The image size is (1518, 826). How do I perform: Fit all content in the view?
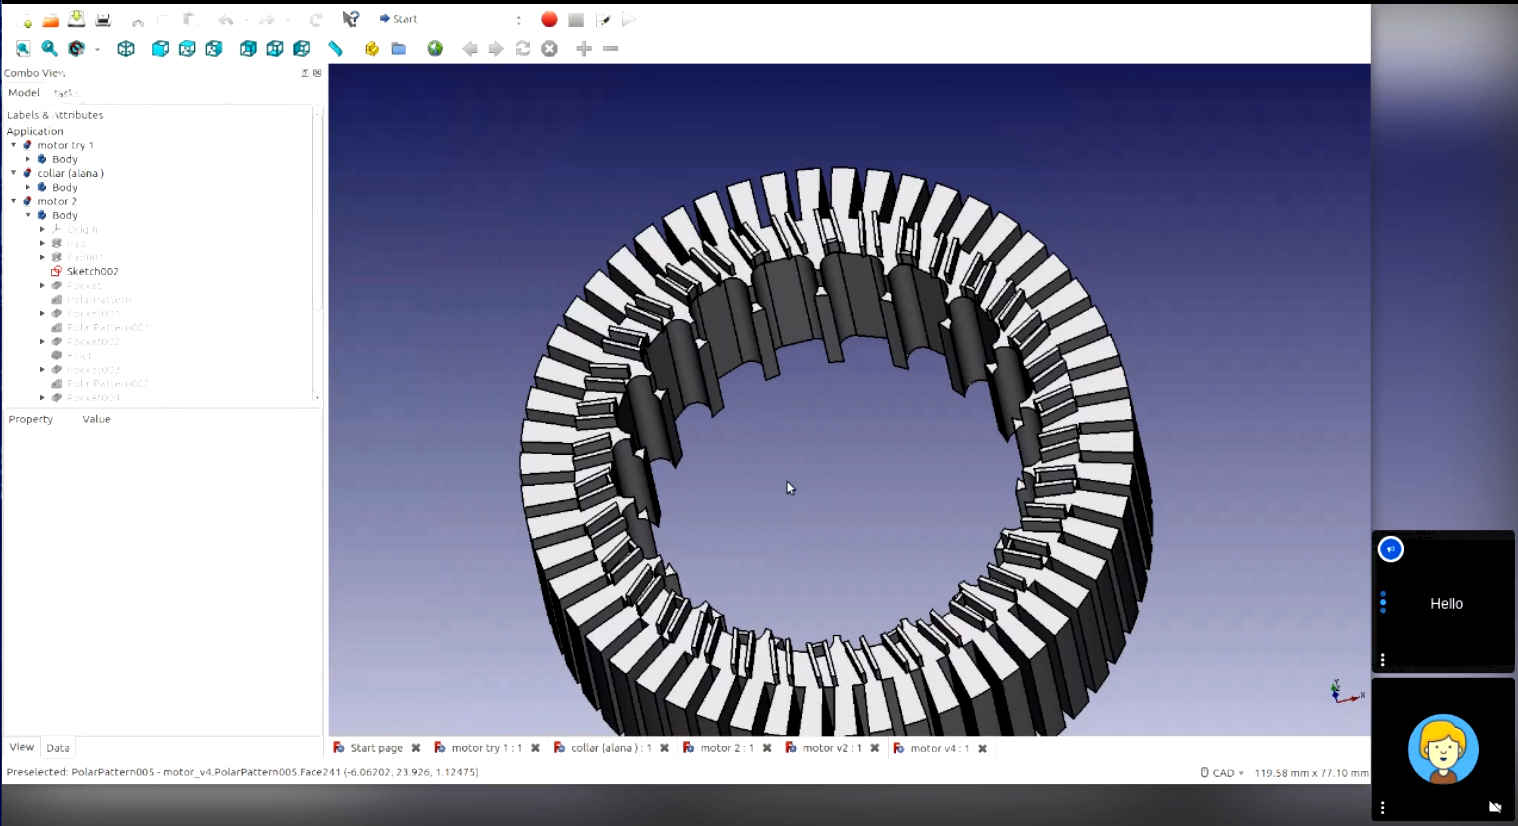[23, 48]
